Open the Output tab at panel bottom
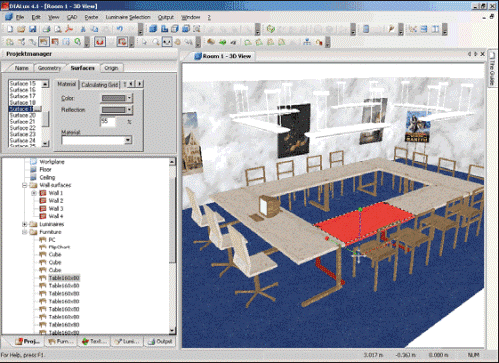This screenshot has height=363, width=499. pos(160,341)
